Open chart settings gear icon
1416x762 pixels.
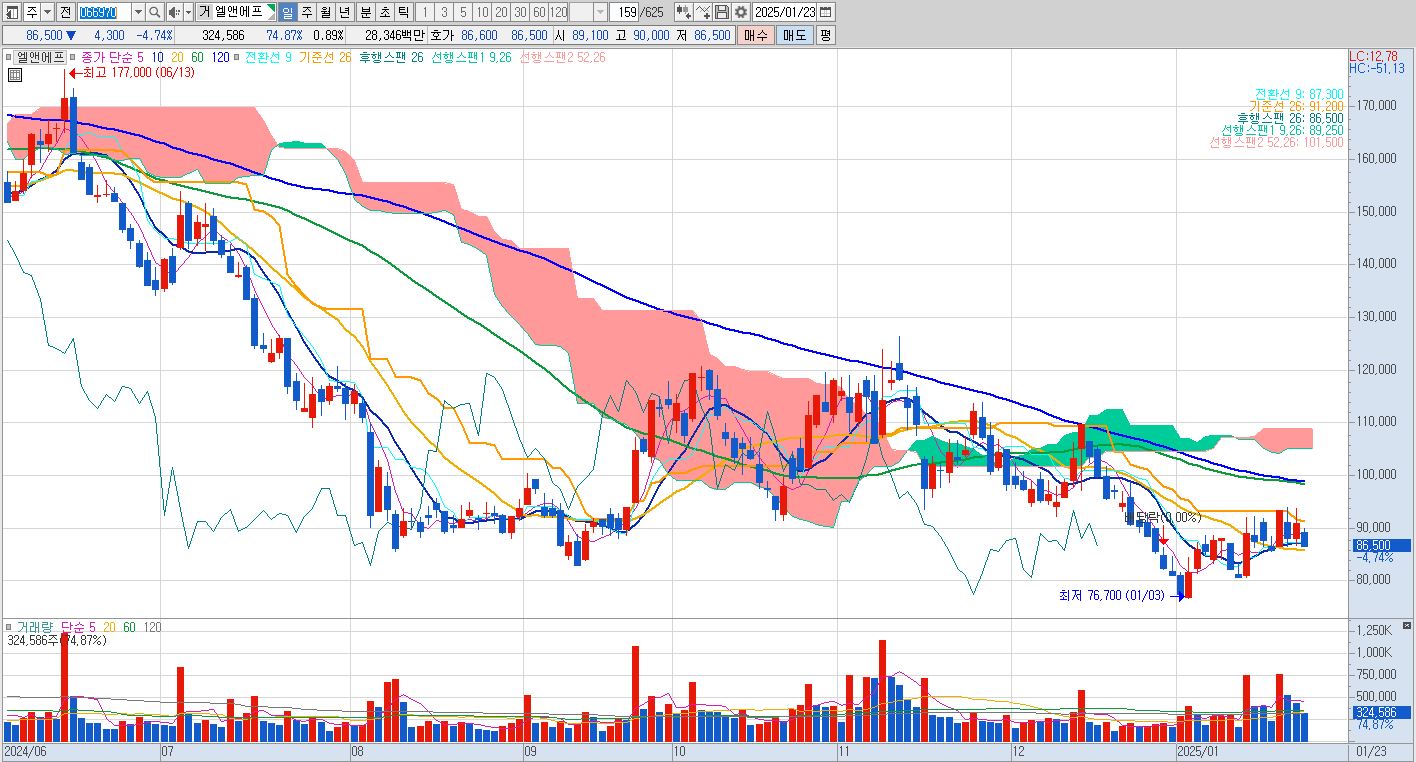(x=740, y=12)
